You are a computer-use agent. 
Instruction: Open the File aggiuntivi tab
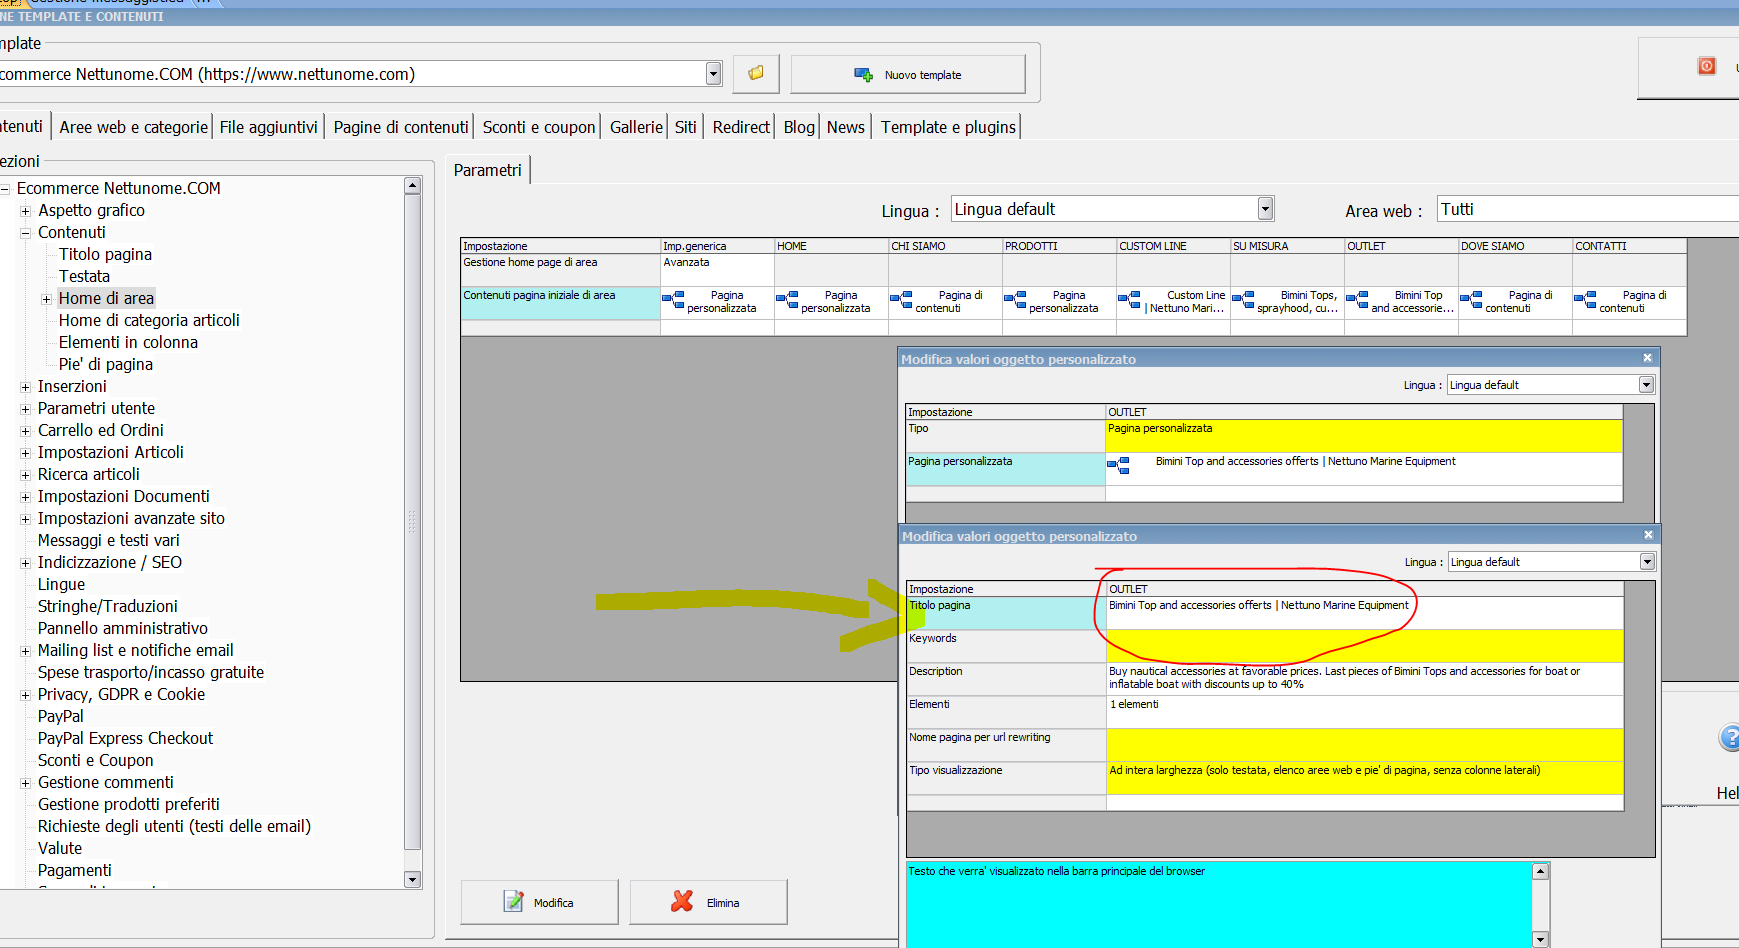(268, 127)
